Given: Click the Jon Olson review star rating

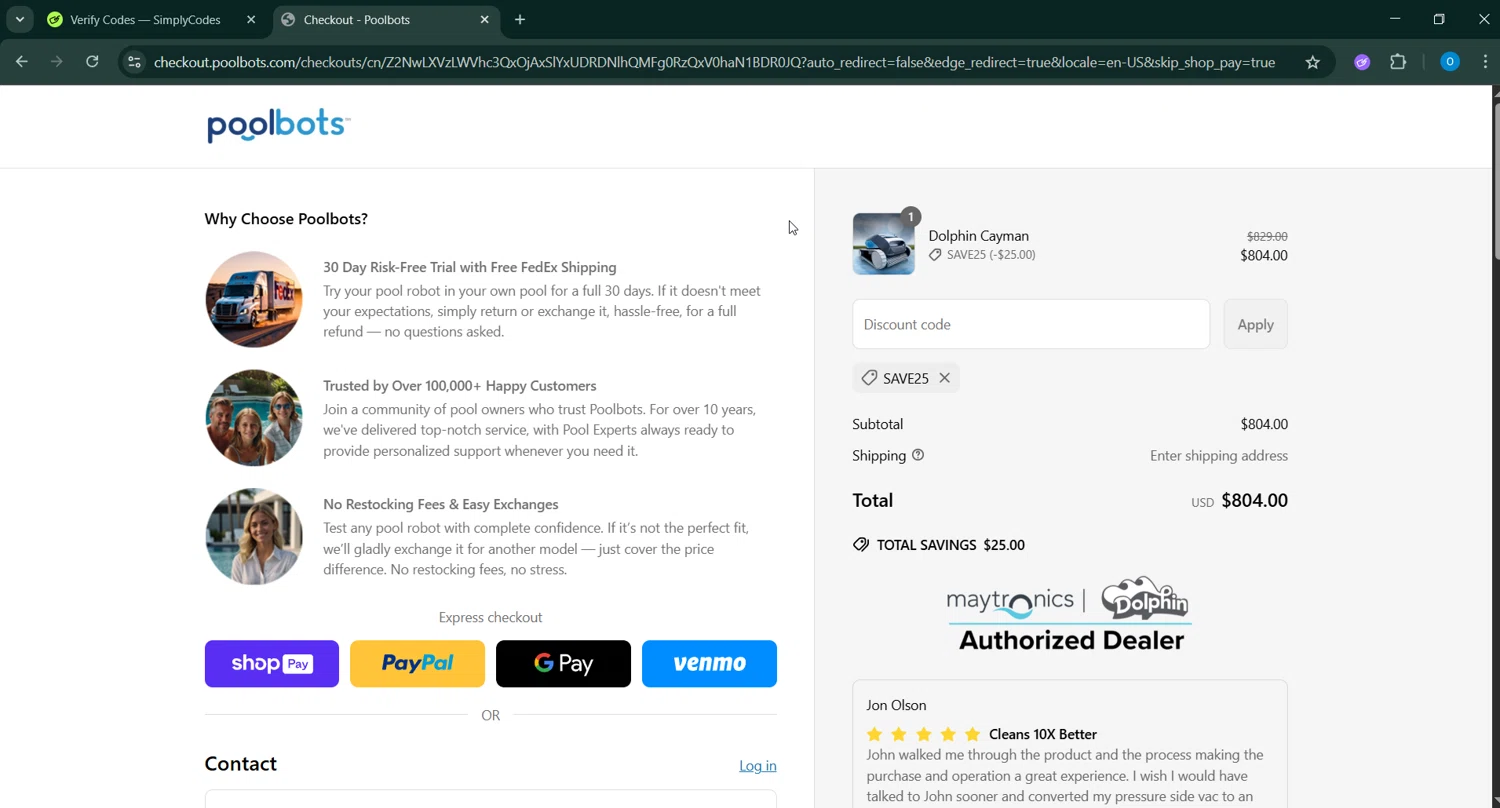Looking at the screenshot, I should tap(923, 734).
